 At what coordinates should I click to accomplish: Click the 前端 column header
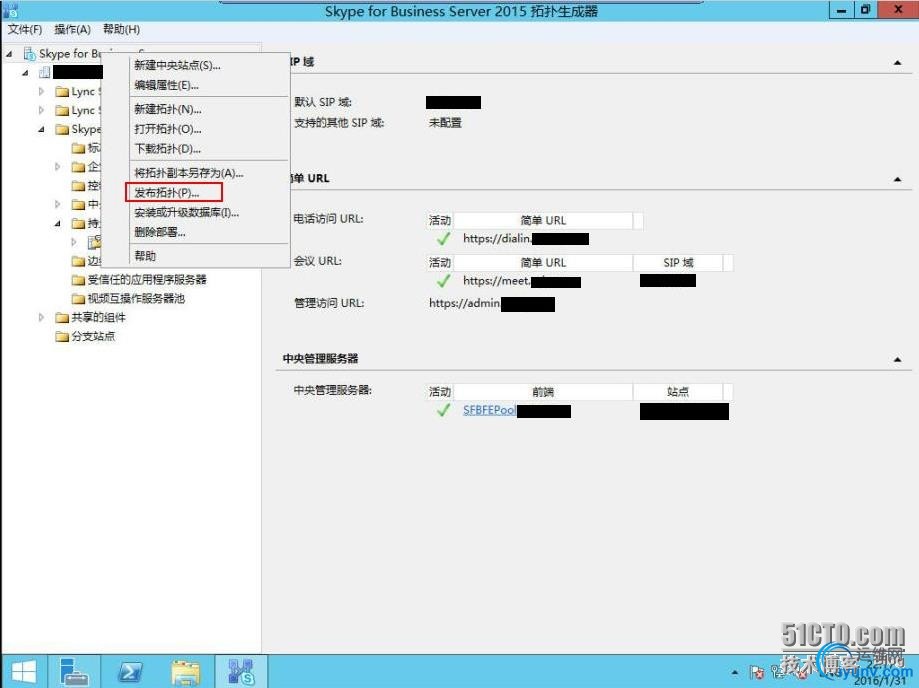tap(543, 391)
